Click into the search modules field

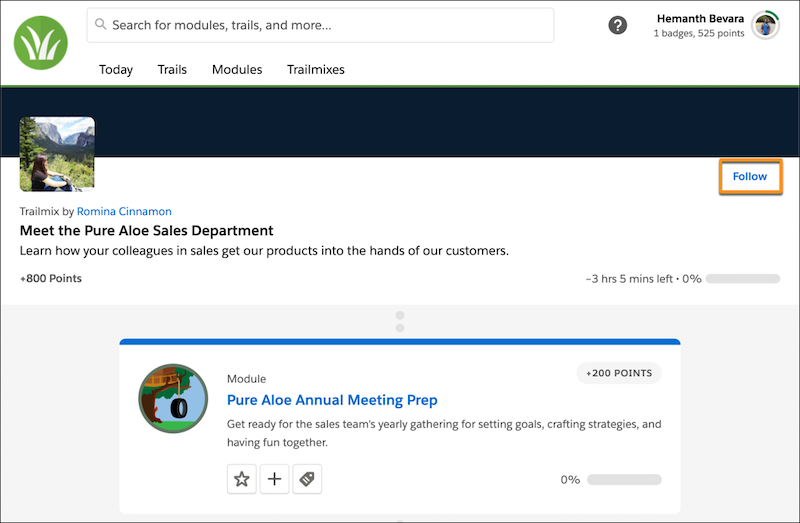click(x=320, y=25)
